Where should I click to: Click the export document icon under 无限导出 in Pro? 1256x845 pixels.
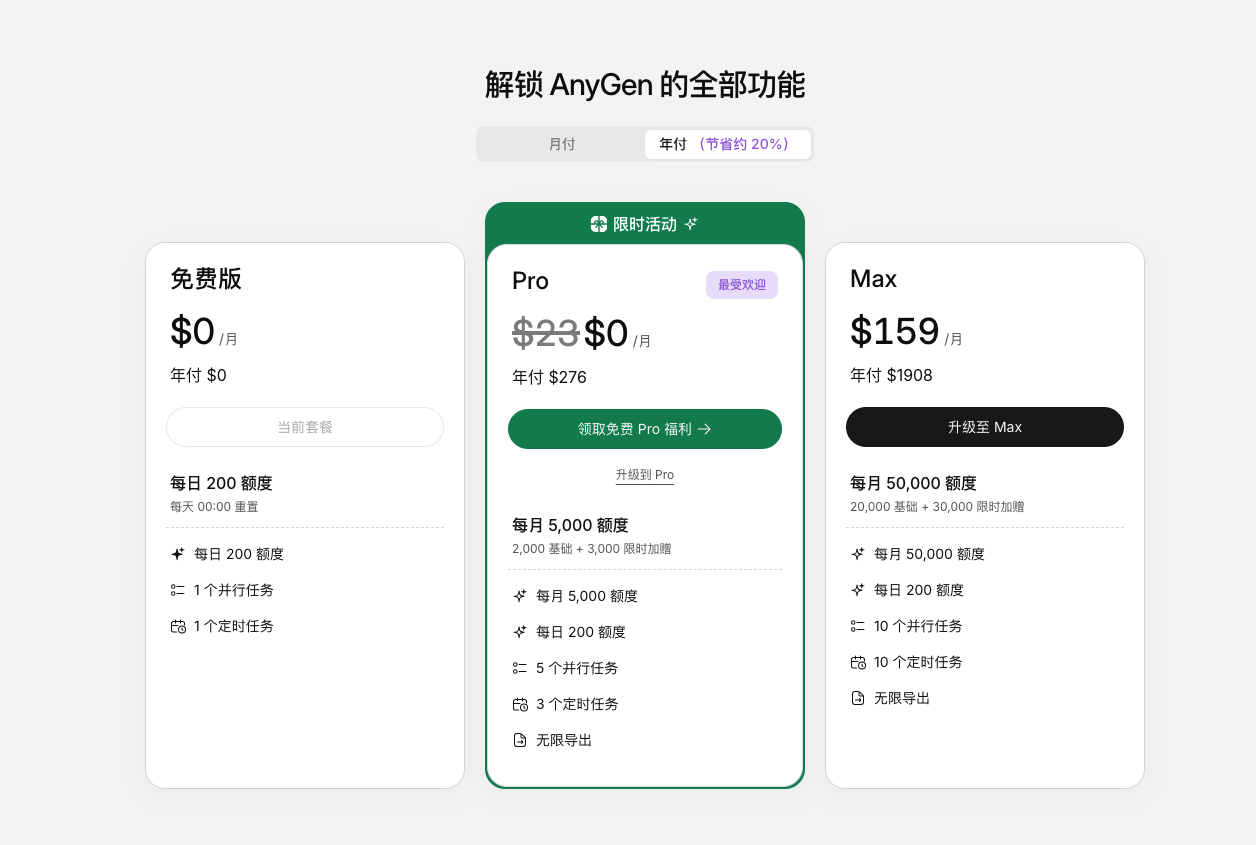[521, 740]
